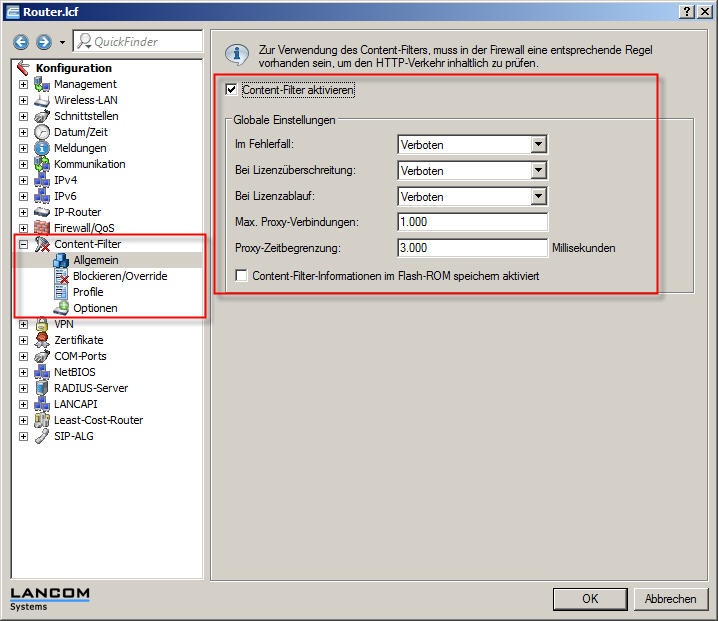Click the Max. Proxy-Verbindungen input field

(472, 222)
